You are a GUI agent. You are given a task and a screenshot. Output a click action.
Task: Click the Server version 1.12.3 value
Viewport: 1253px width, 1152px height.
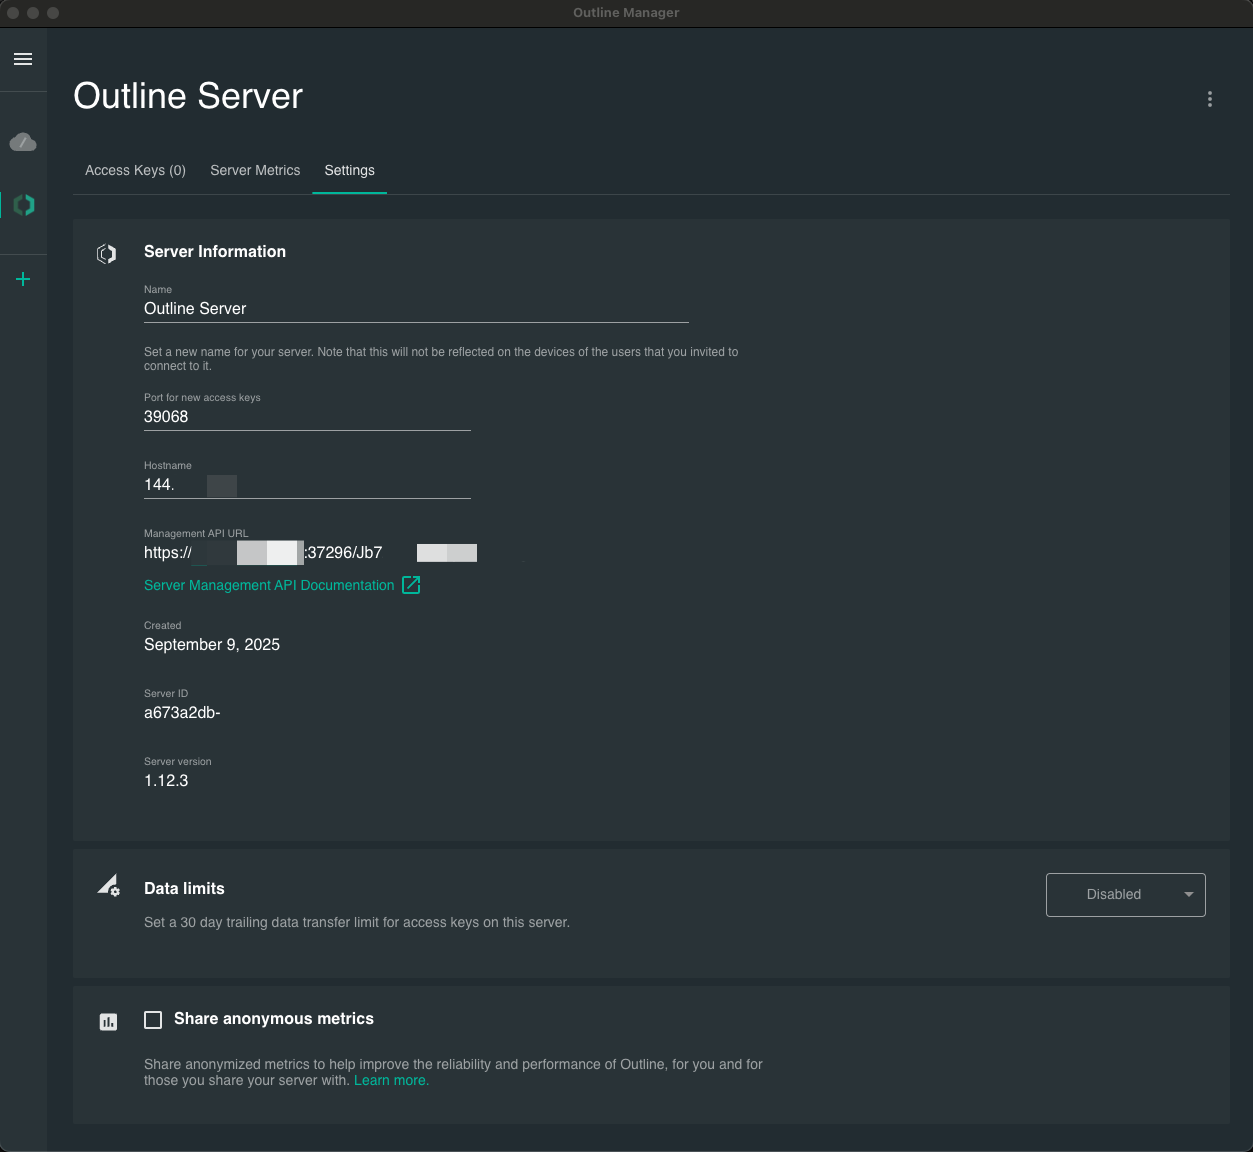pos(166,781)
